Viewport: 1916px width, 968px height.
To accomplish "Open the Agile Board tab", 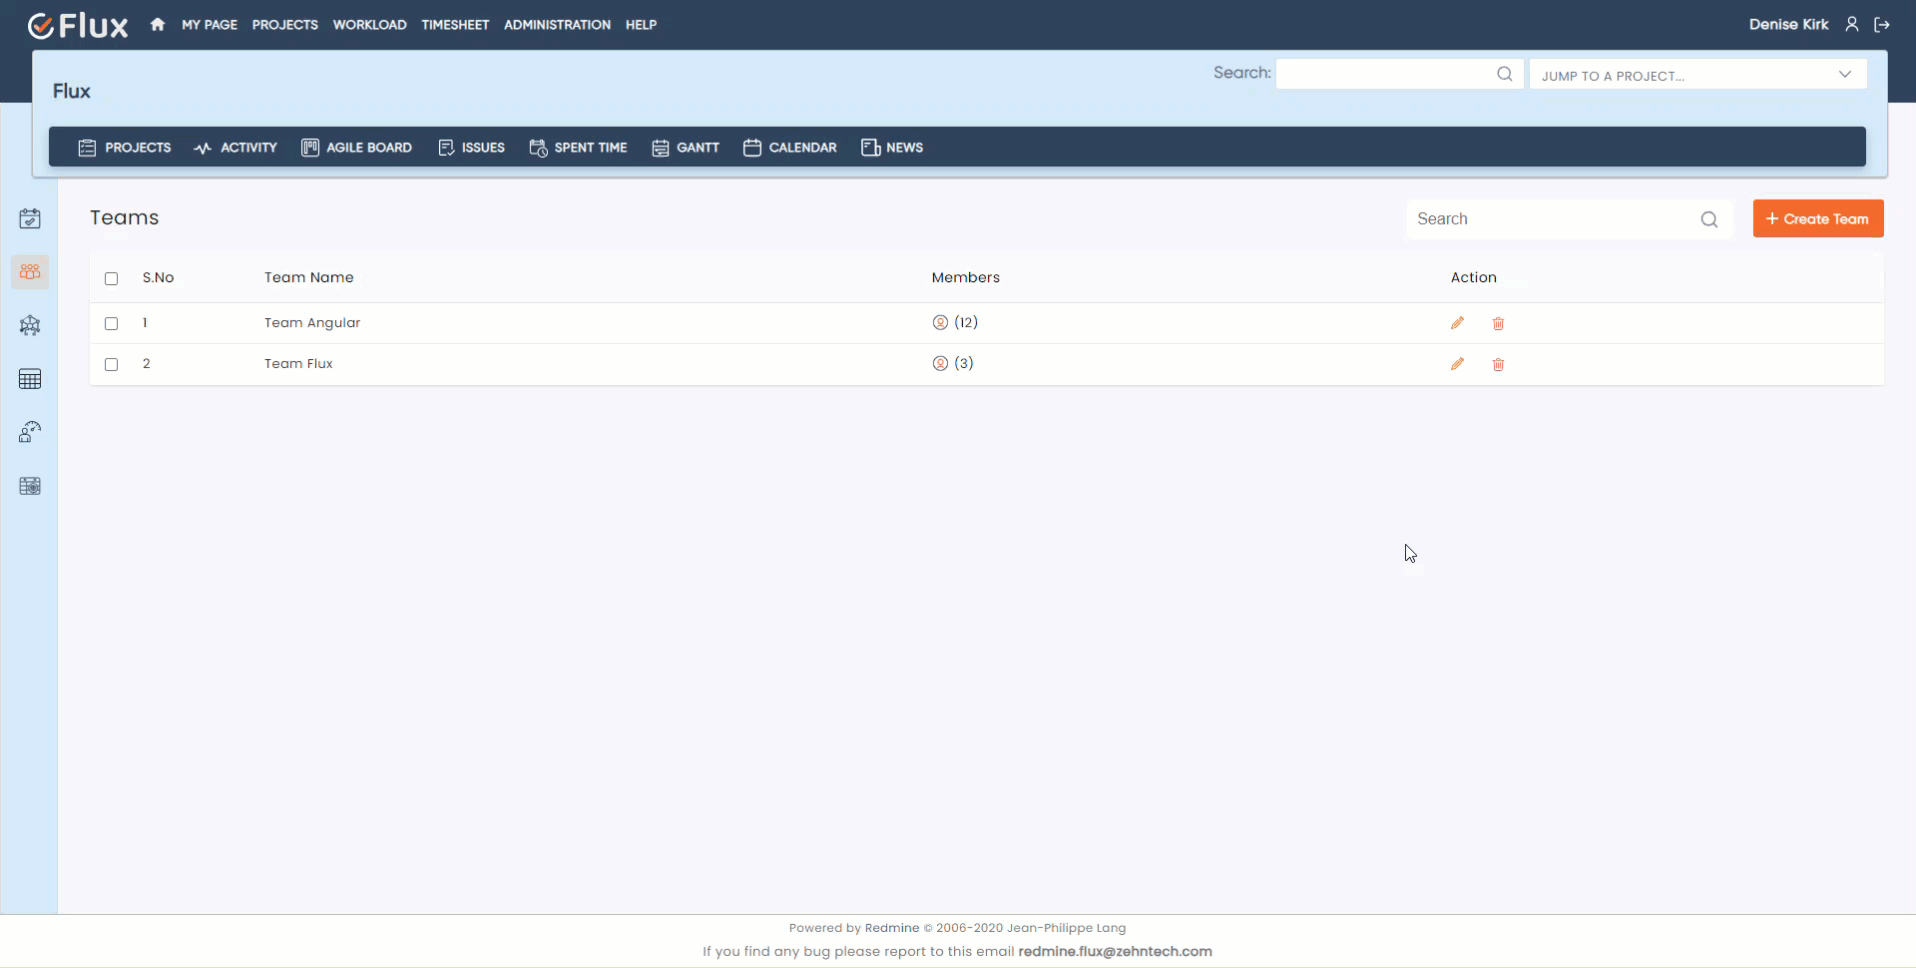I will coord(357,147).
